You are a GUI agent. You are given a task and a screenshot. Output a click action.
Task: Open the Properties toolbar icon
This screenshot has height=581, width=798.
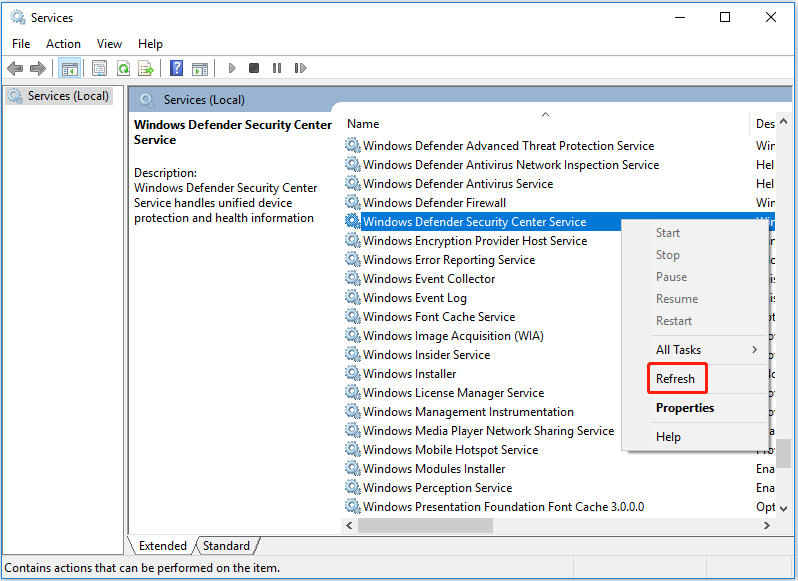coord(99,68)
